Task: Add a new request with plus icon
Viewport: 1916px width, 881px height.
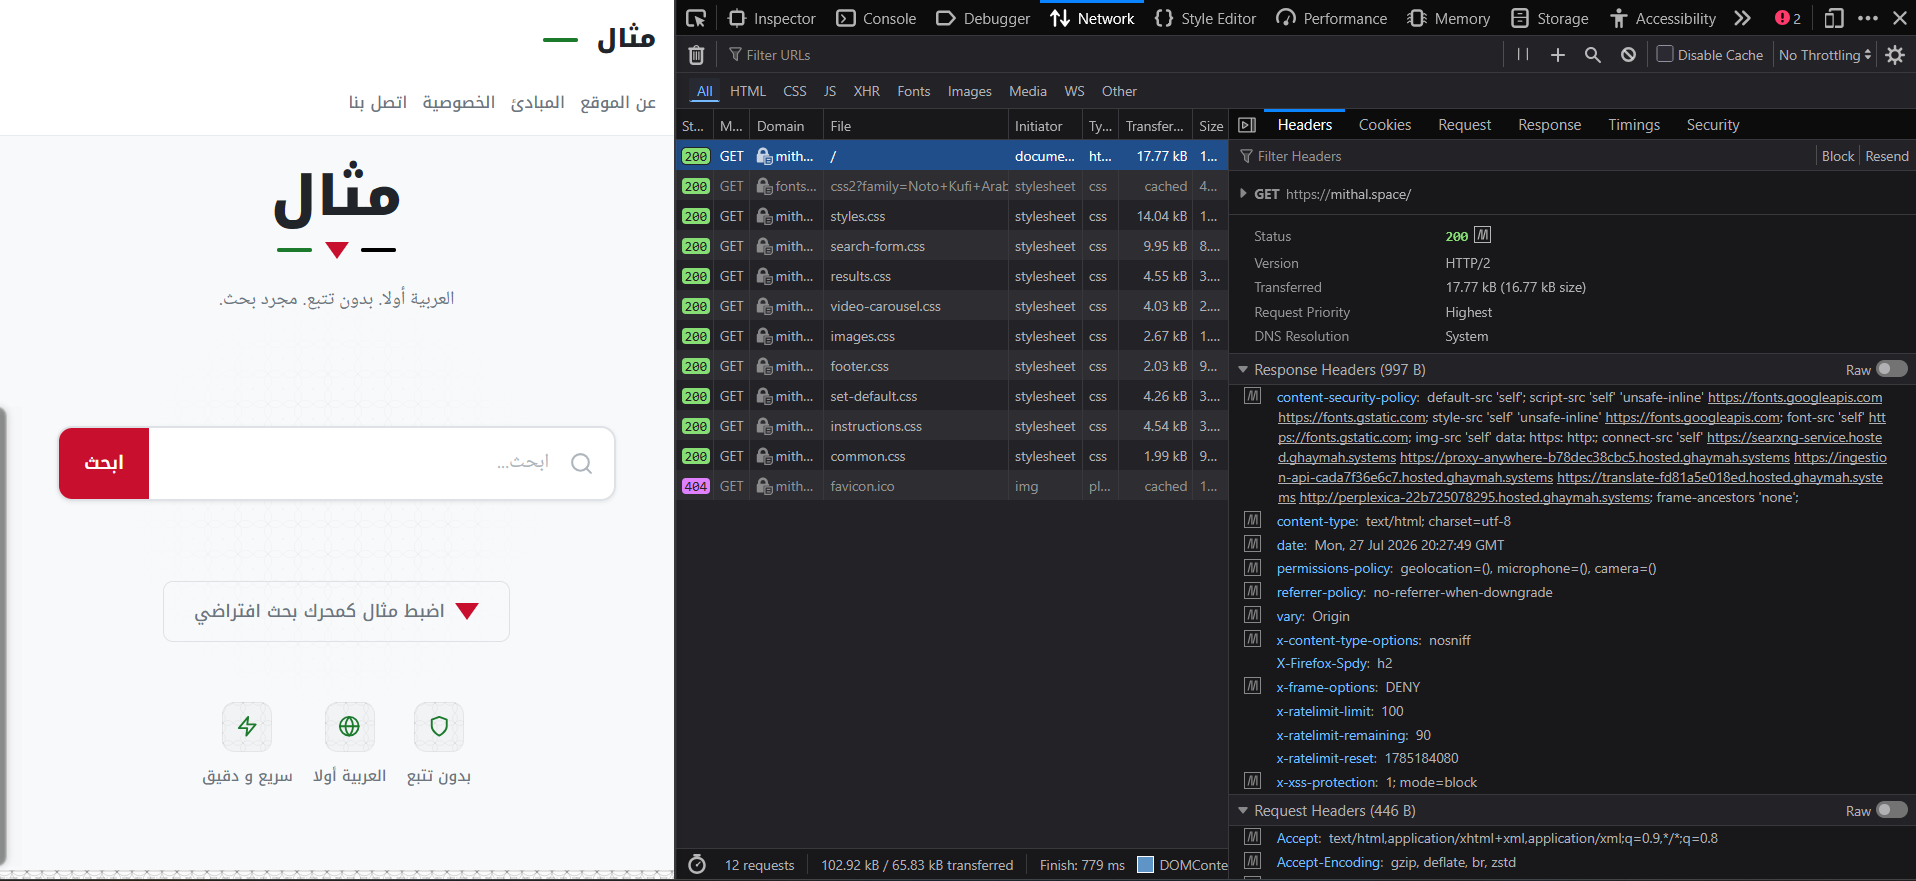Action: pyautogui.click(x=1558, y=55)
